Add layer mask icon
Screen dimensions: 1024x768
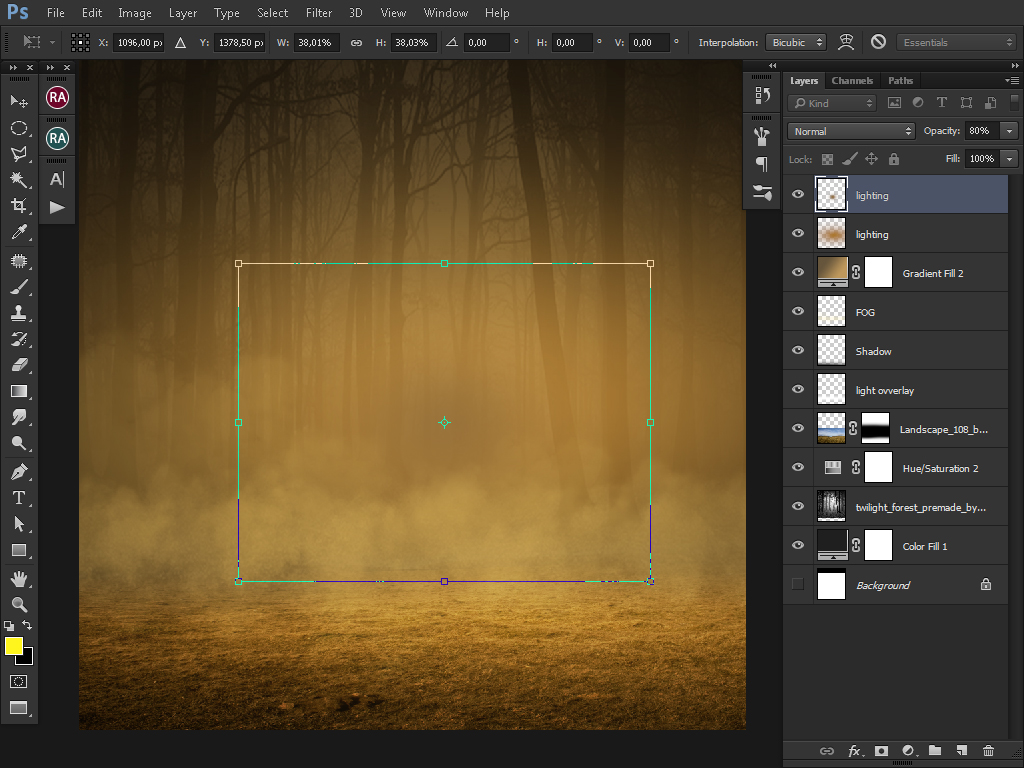[x=881, y=750]
